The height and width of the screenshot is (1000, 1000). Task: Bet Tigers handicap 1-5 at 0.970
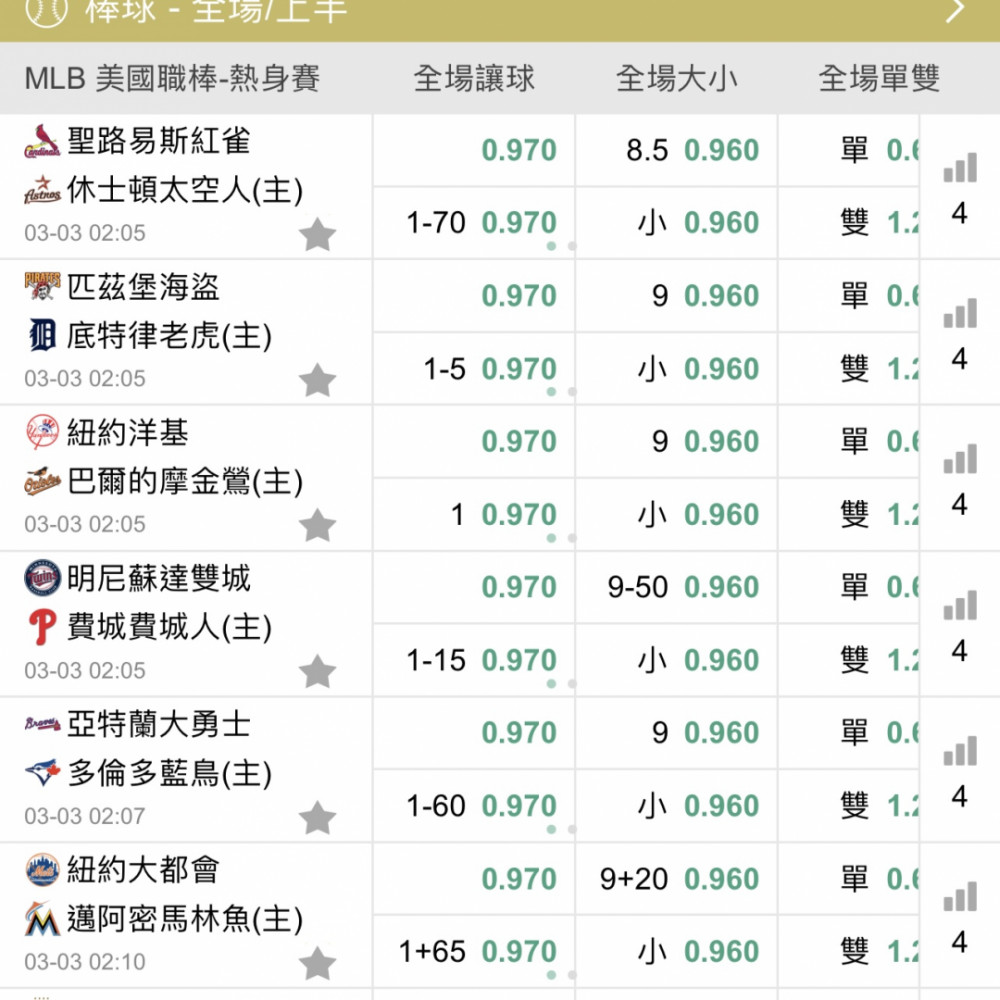point(474,369)
